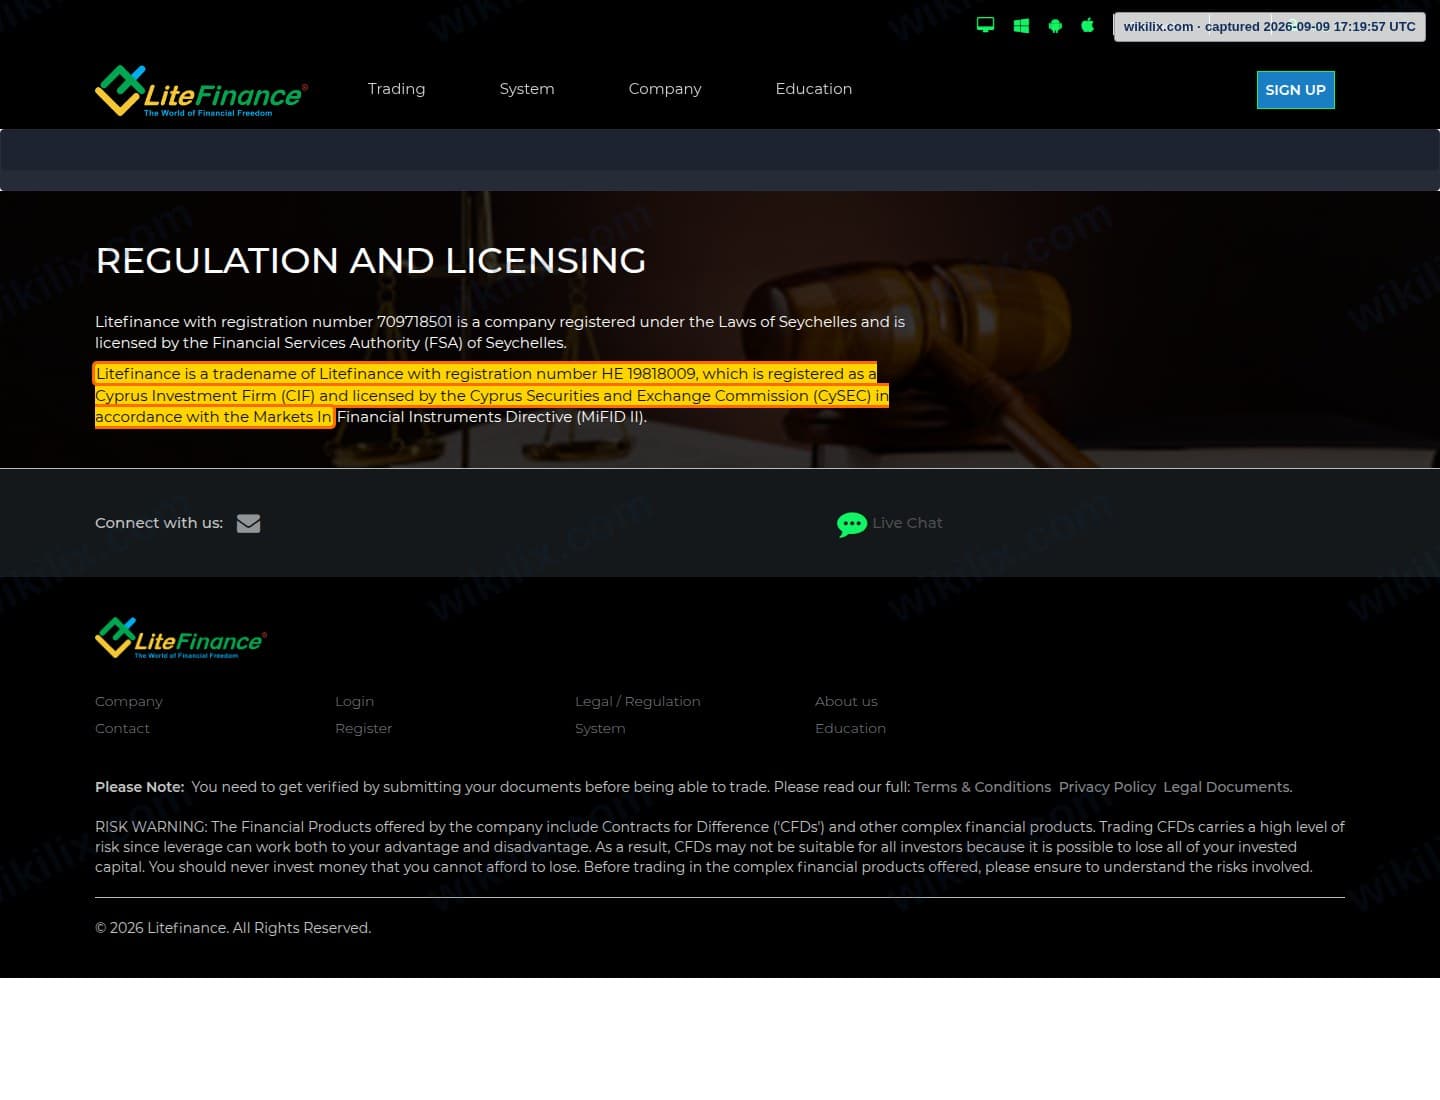The width and height of the screenshot is (1440, 1100).
Task: Click the REGULATION AND LICENSING heading
Action: [371, 261]
